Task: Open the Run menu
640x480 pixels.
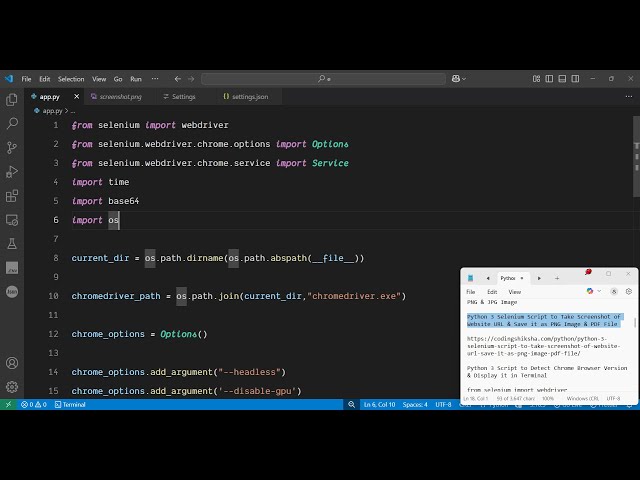Action: tap(136, 79)
